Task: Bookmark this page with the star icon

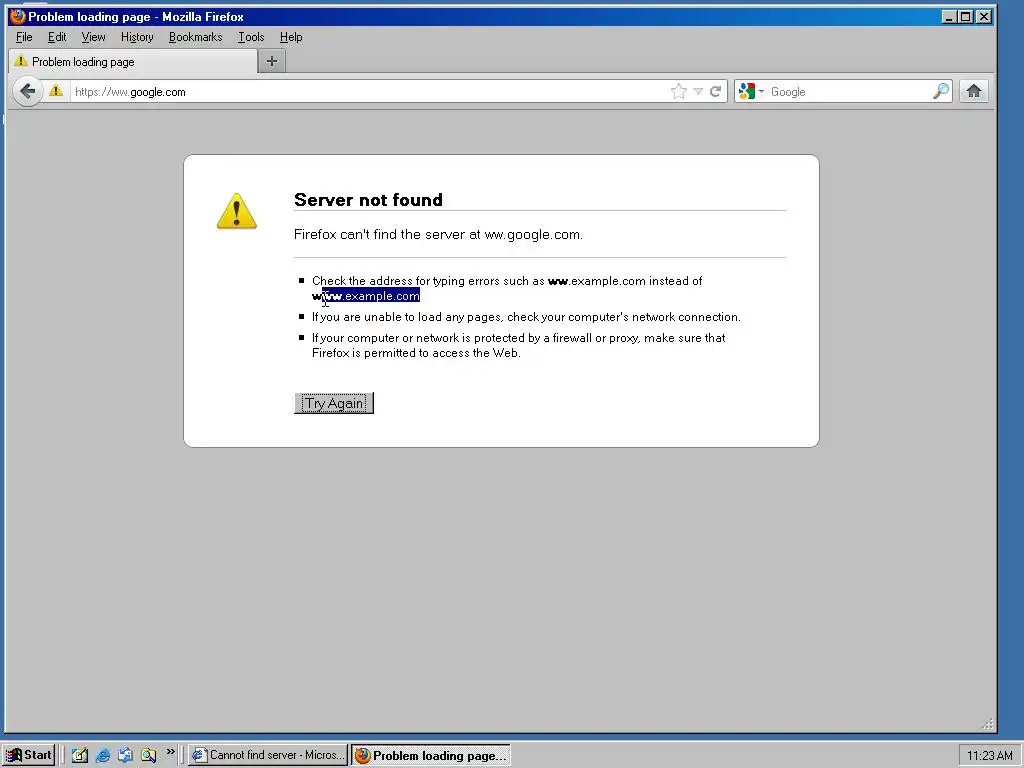Action: 679,91
